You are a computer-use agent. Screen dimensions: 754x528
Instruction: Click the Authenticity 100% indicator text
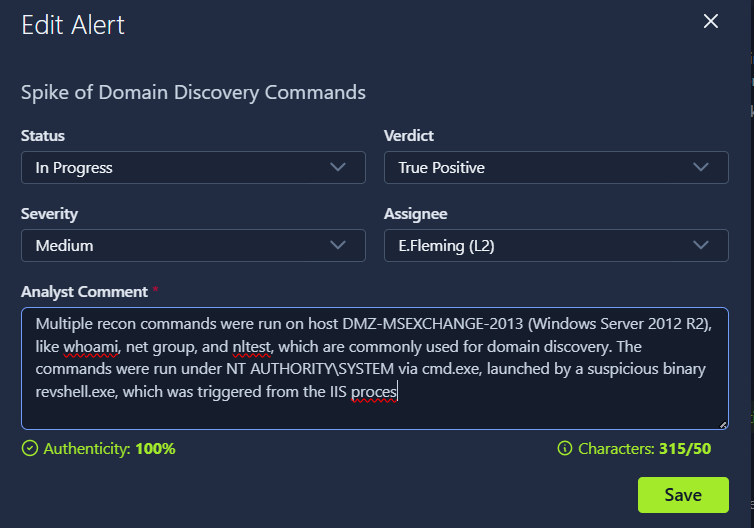(109, 449)
